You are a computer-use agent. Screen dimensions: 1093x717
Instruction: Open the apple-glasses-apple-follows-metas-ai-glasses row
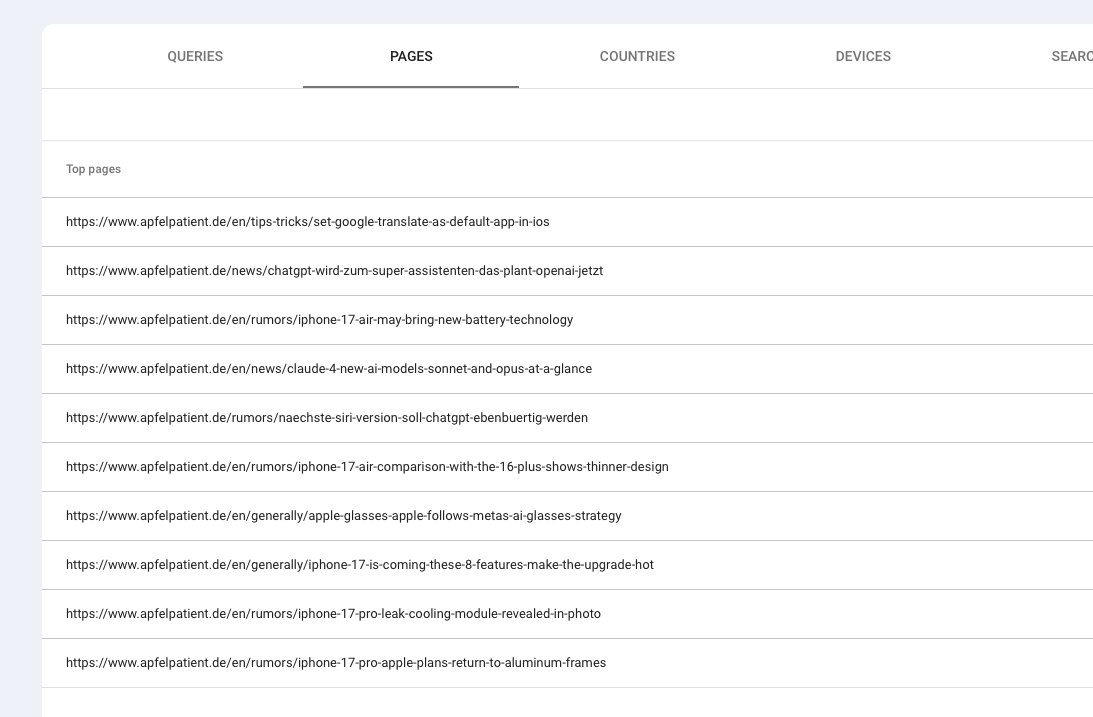point(567,516)
